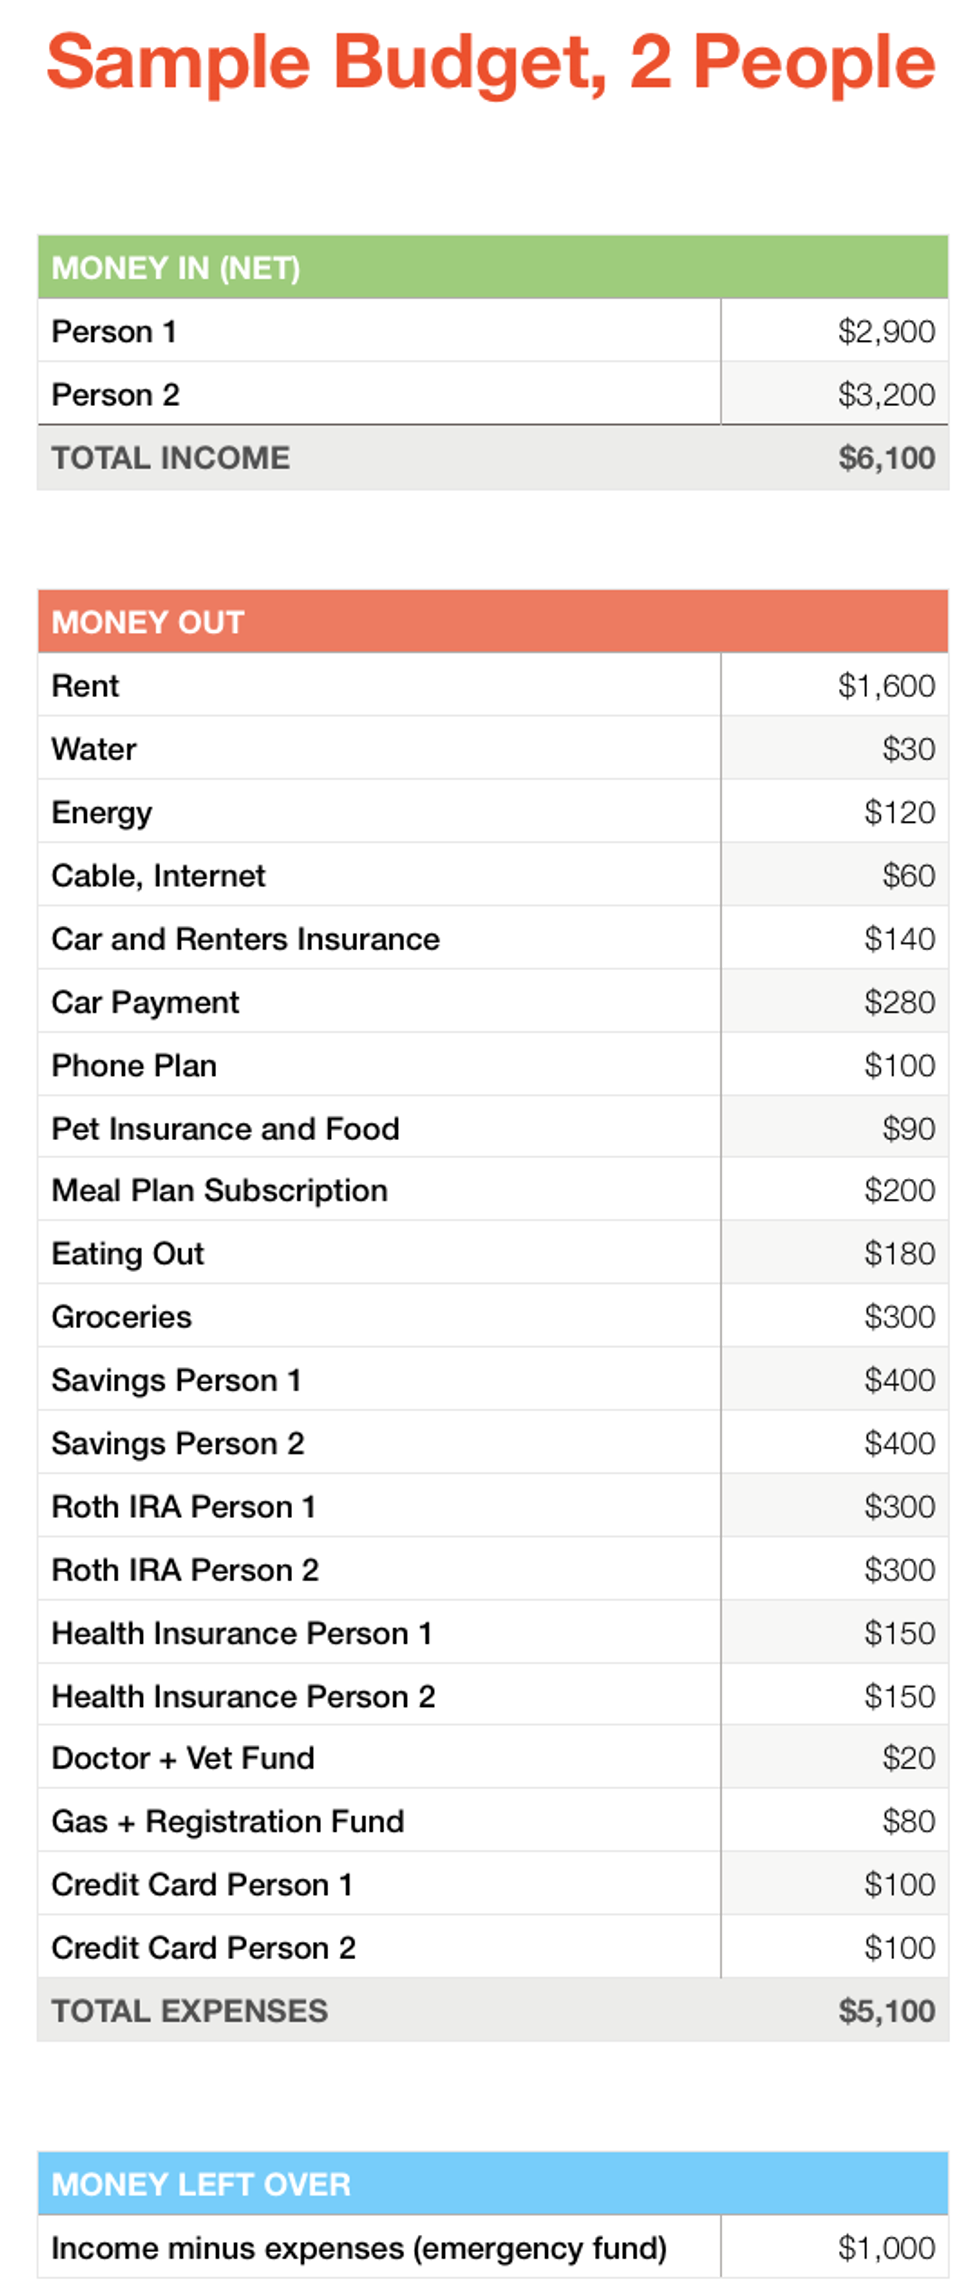Select the Cable, Internet row label
The width and height of the screenshot is (980, 2293).
(x=159, y=876)
